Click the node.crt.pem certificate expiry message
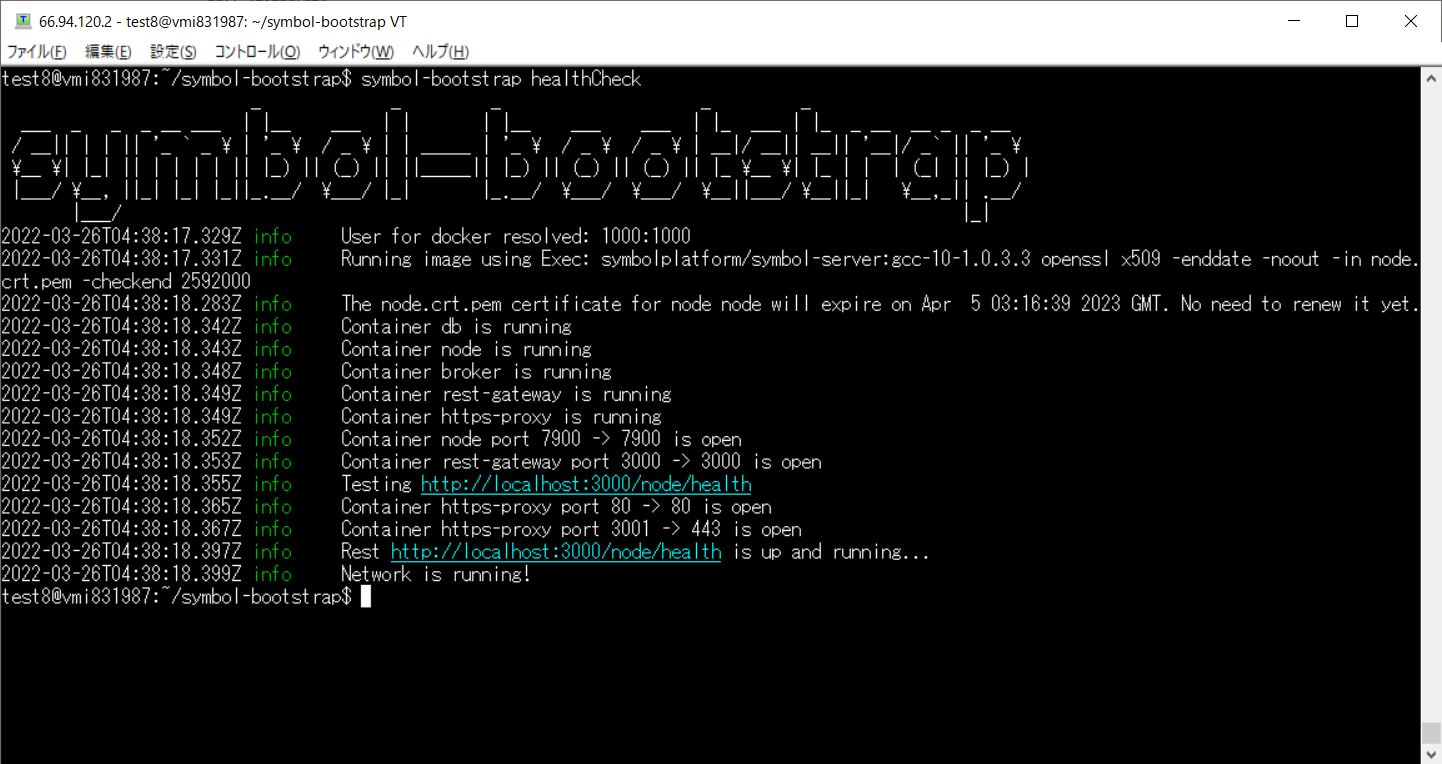This screenshot has width=1442, height=764. point(880,304)
